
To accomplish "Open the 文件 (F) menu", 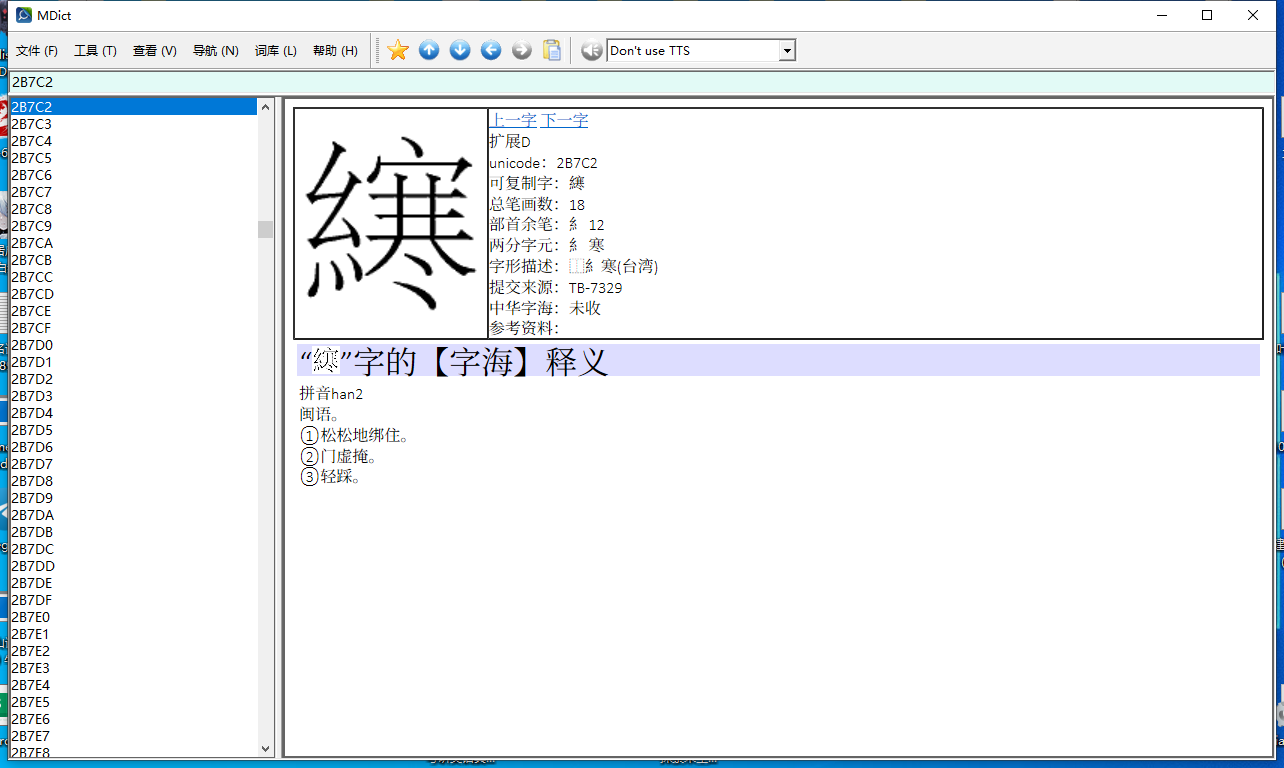I will tap(37, 51).
